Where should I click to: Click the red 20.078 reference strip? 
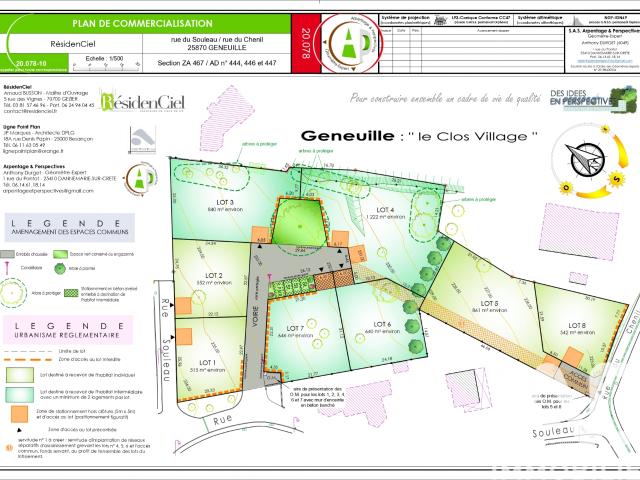pyautogui.click(x=306, y=43)
